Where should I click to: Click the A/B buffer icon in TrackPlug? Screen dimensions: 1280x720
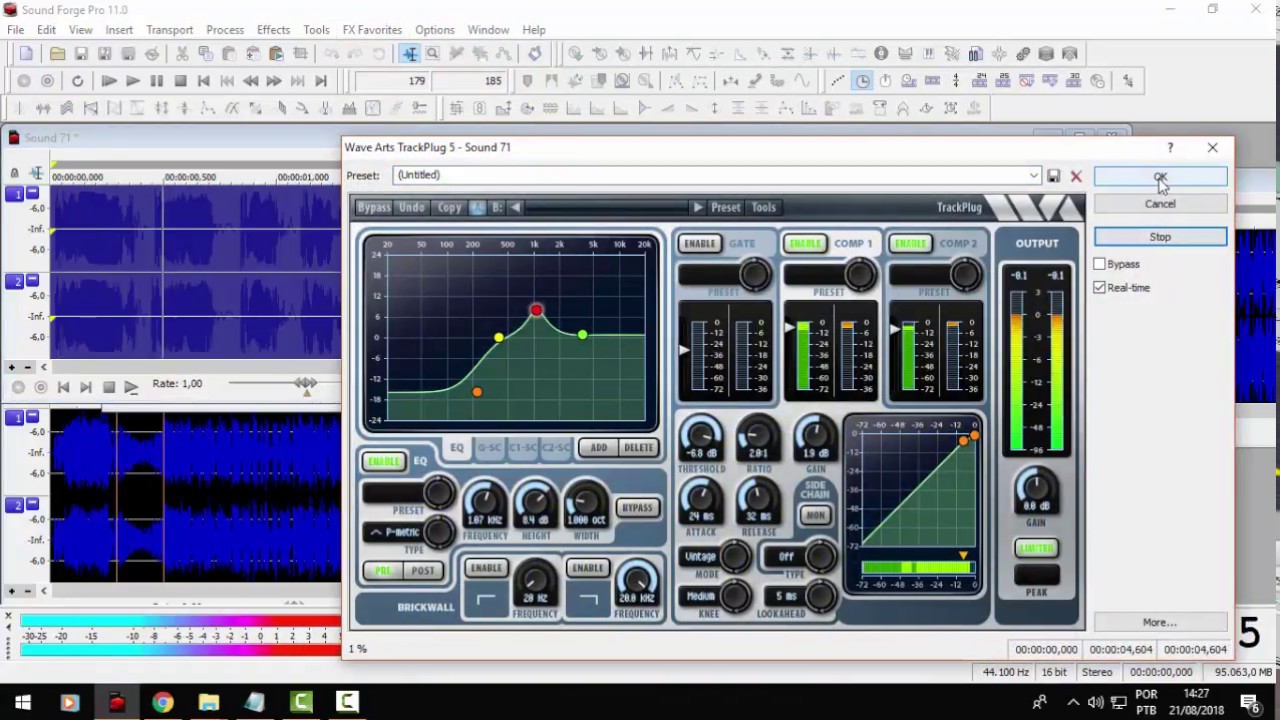click(x=478, y=207)
